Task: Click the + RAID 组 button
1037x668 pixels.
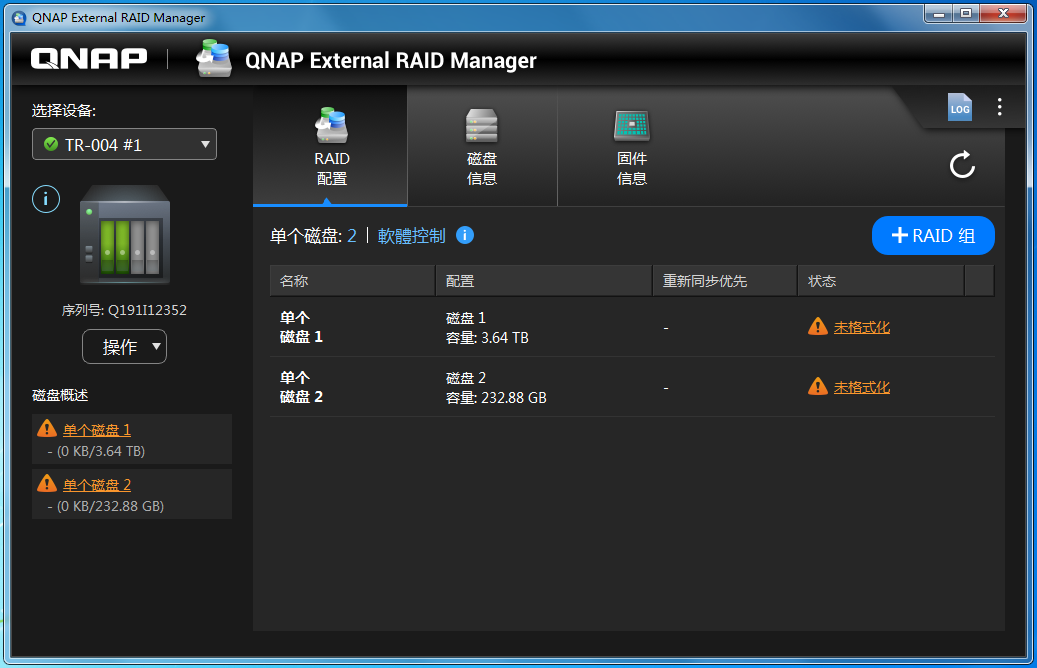Action: [933, 235]
